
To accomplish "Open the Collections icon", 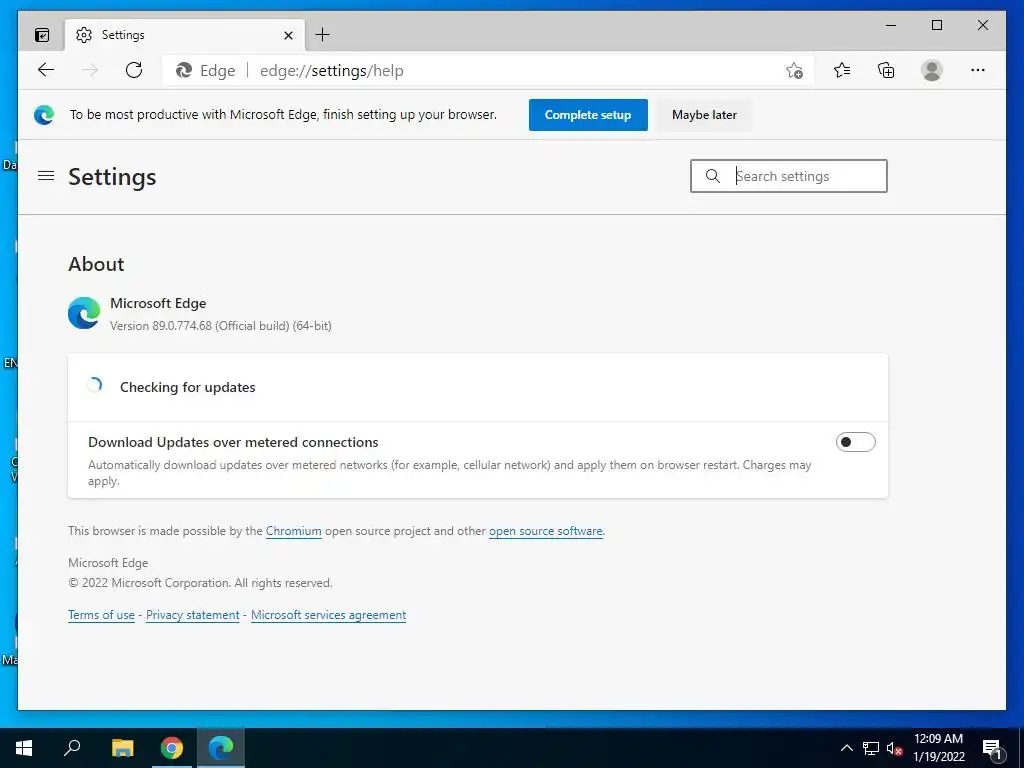I will [886, 70].
